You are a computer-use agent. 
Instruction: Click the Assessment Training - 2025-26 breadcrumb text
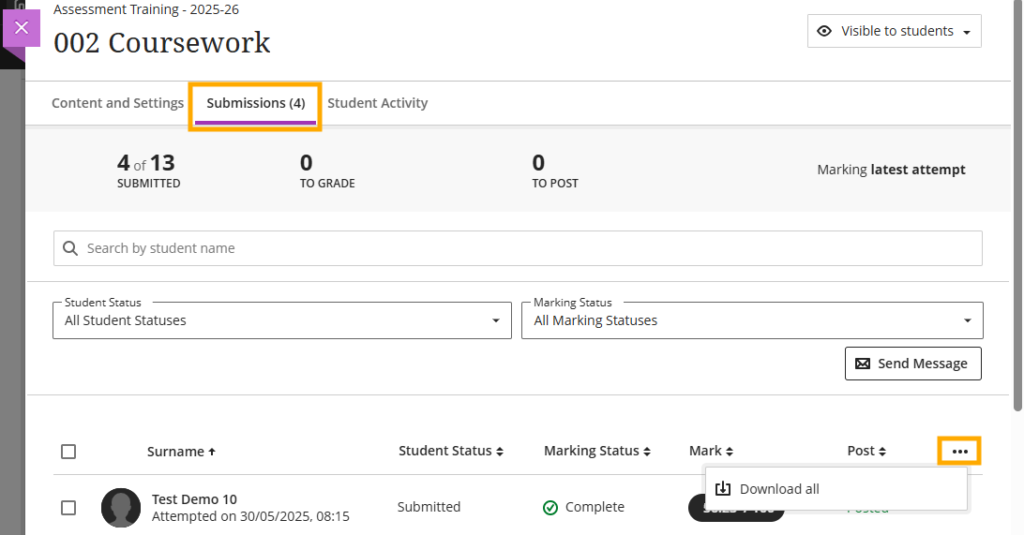click(146, 9)
